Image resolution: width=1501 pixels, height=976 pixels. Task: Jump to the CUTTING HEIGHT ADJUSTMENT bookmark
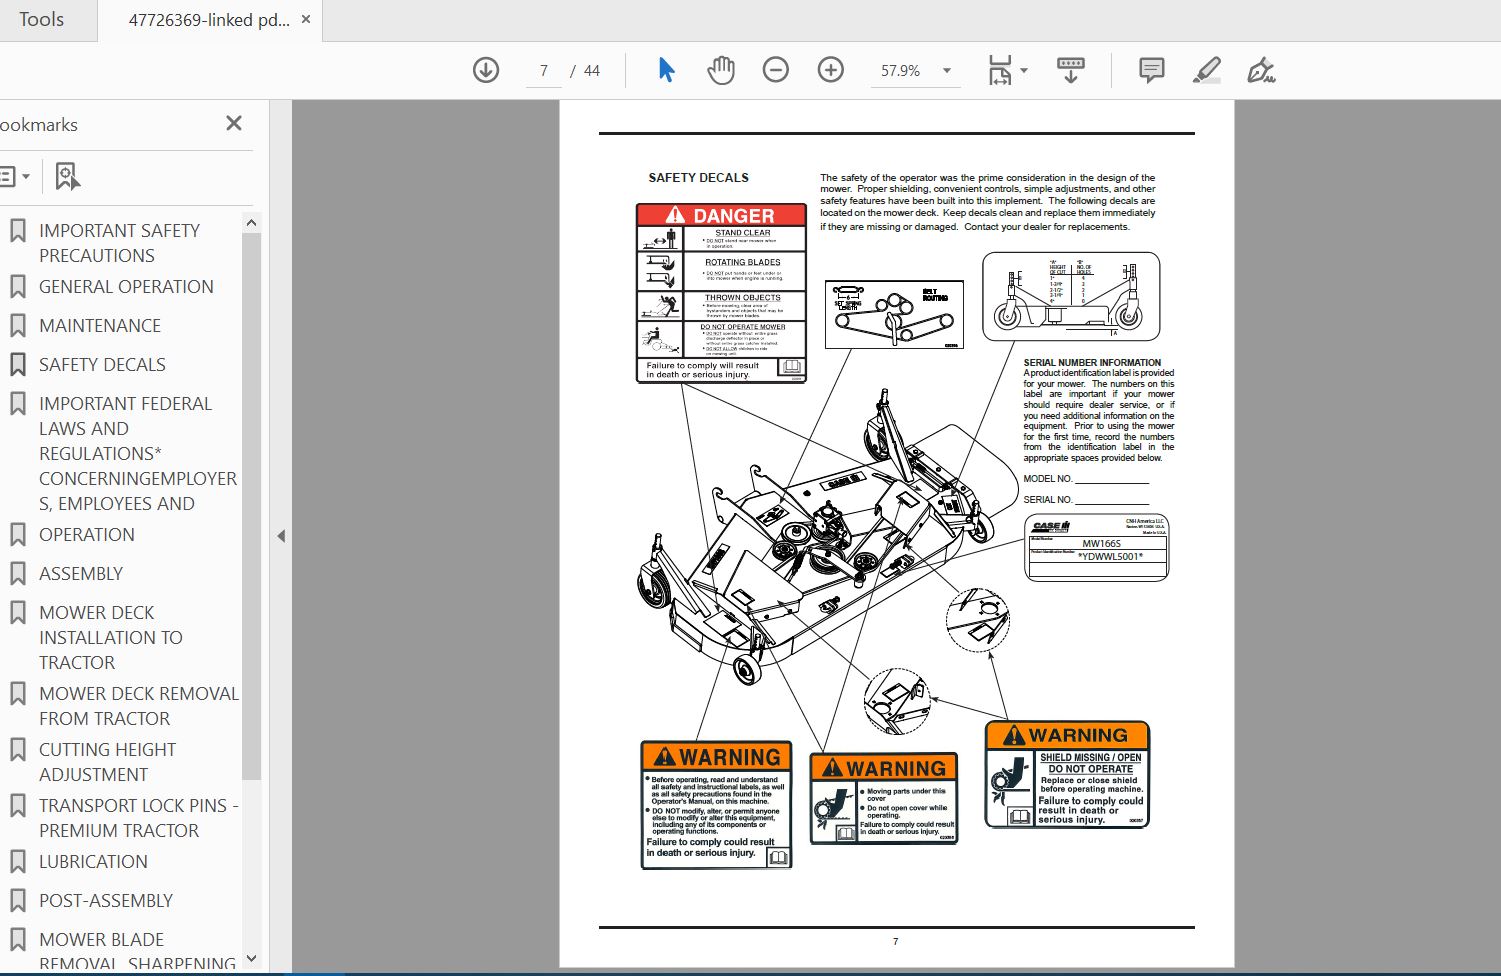coord(107,762)
